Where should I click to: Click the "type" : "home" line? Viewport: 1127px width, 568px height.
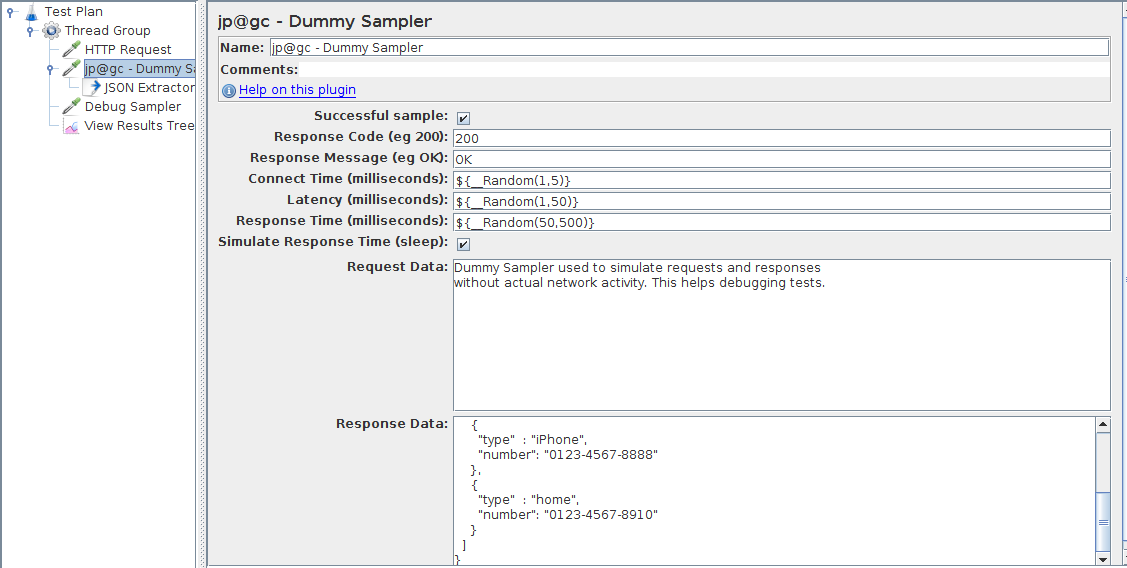pyautogui.click(x=528, y=499)
